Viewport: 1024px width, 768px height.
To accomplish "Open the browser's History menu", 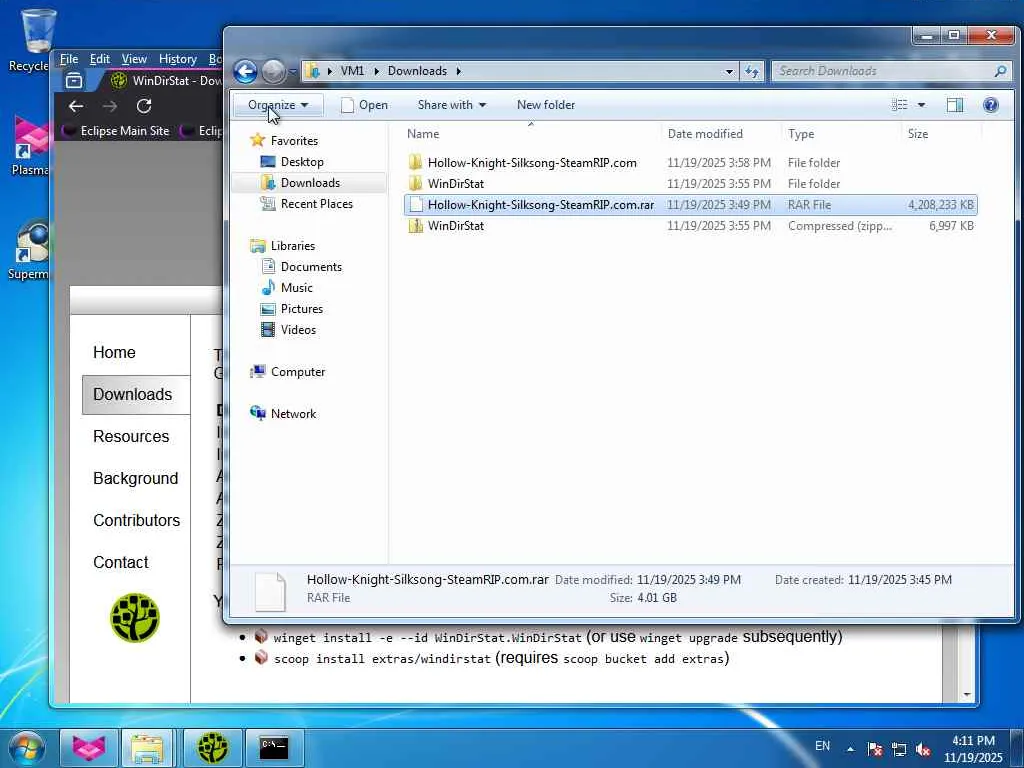I will click(178, 59).
